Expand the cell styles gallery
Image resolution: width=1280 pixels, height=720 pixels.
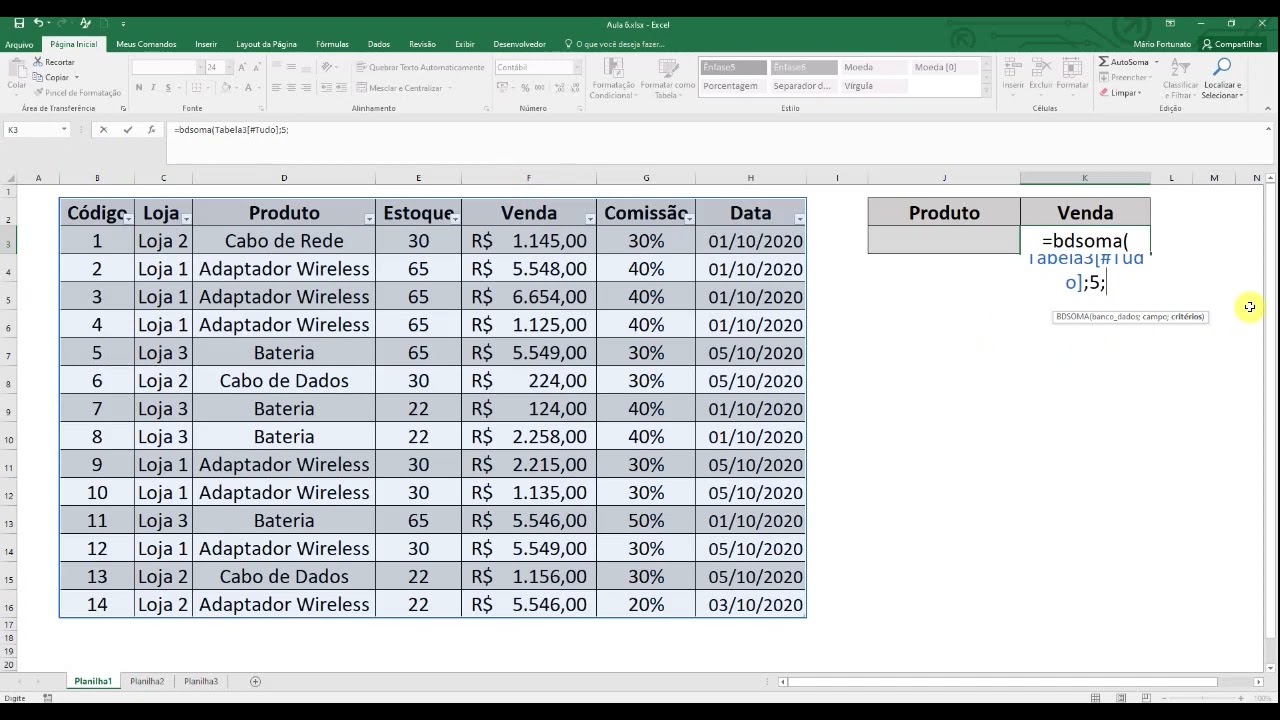985,91
